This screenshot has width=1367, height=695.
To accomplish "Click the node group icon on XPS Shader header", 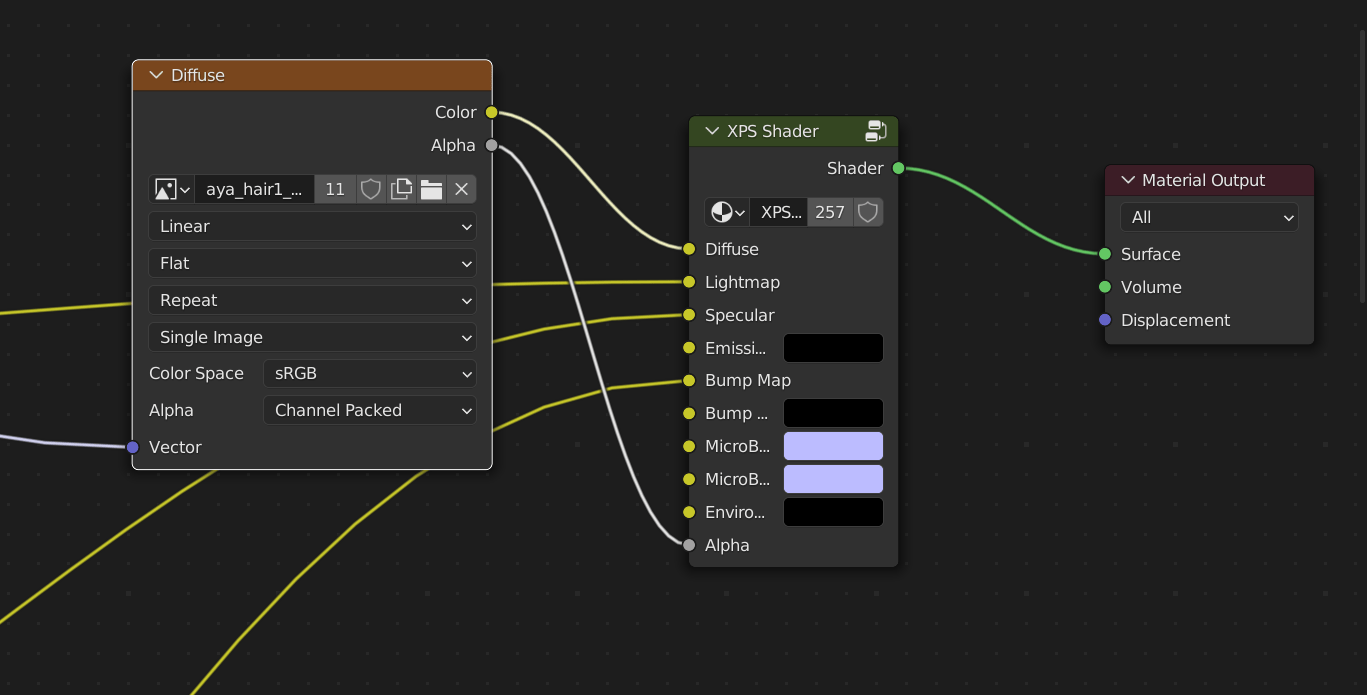I will [x=876, y=131].
